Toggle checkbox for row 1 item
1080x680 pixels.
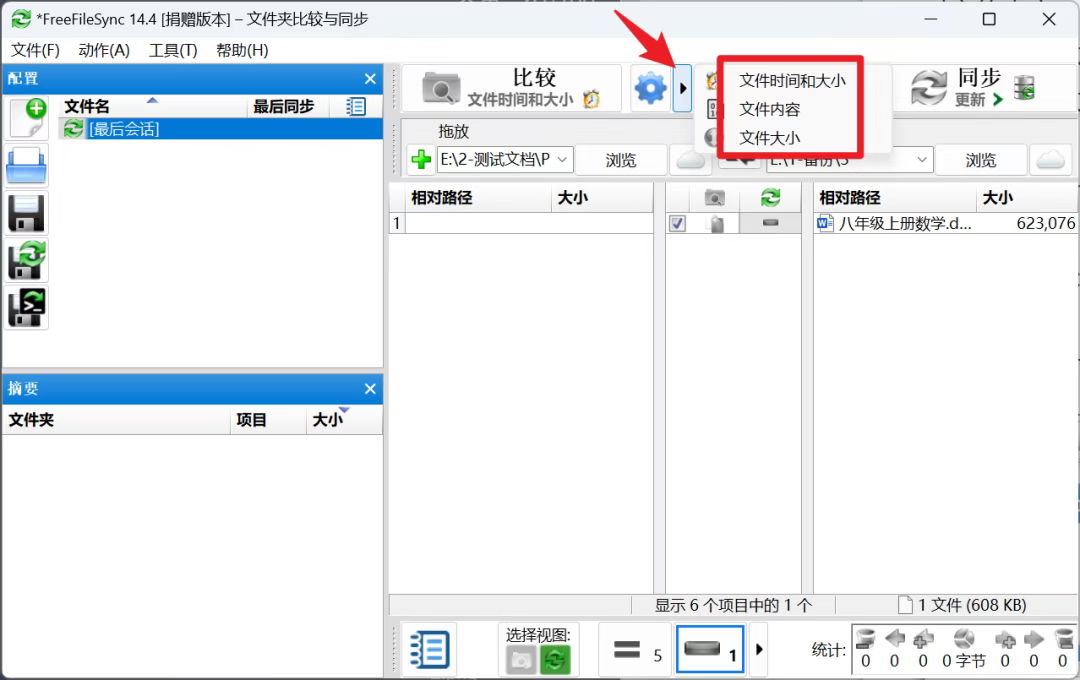678,223
